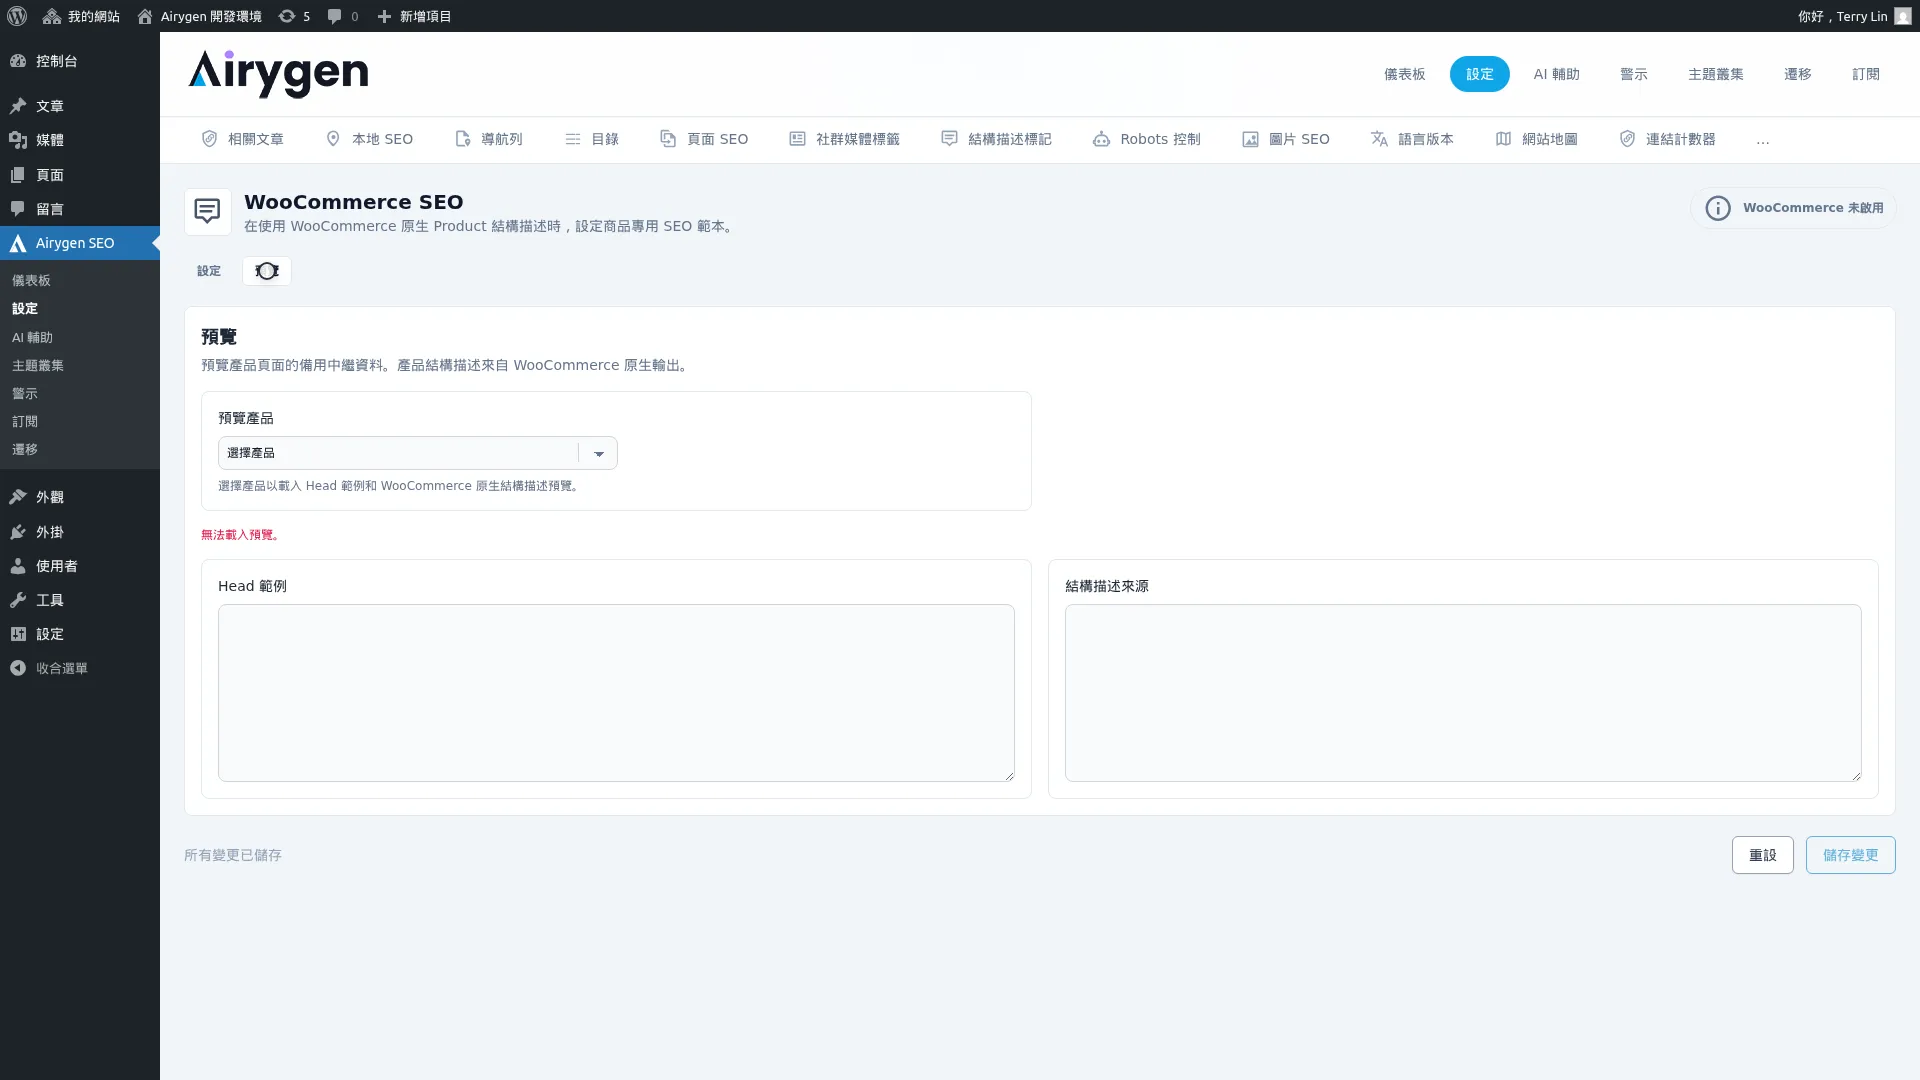Click the WooCommerce 未啟用 info badge
This screenshot has height=1080, width=1920.
tap(1793, 208)
